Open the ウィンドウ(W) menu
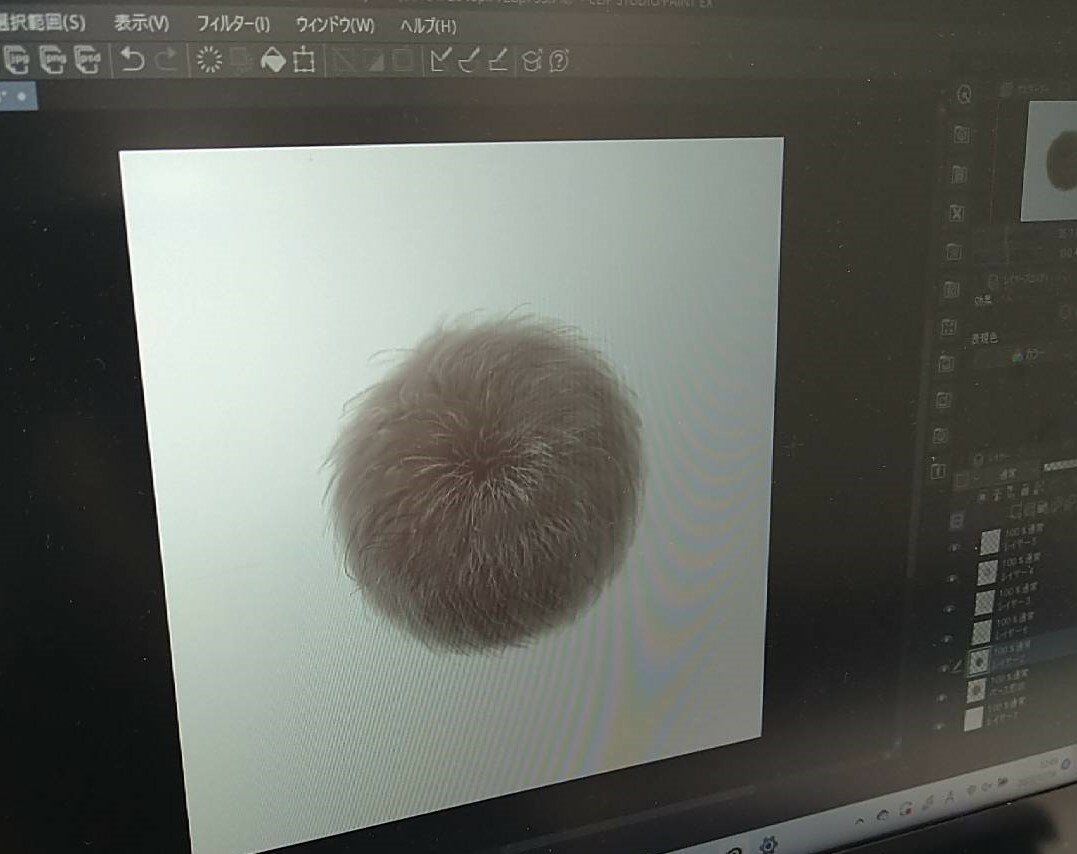Image resolution: width=1077 pixels, height=854 pixels. point(335,26)
